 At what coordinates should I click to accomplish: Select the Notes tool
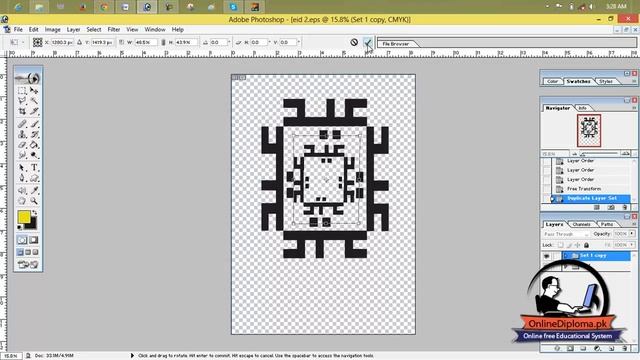[x=22, y=191]
